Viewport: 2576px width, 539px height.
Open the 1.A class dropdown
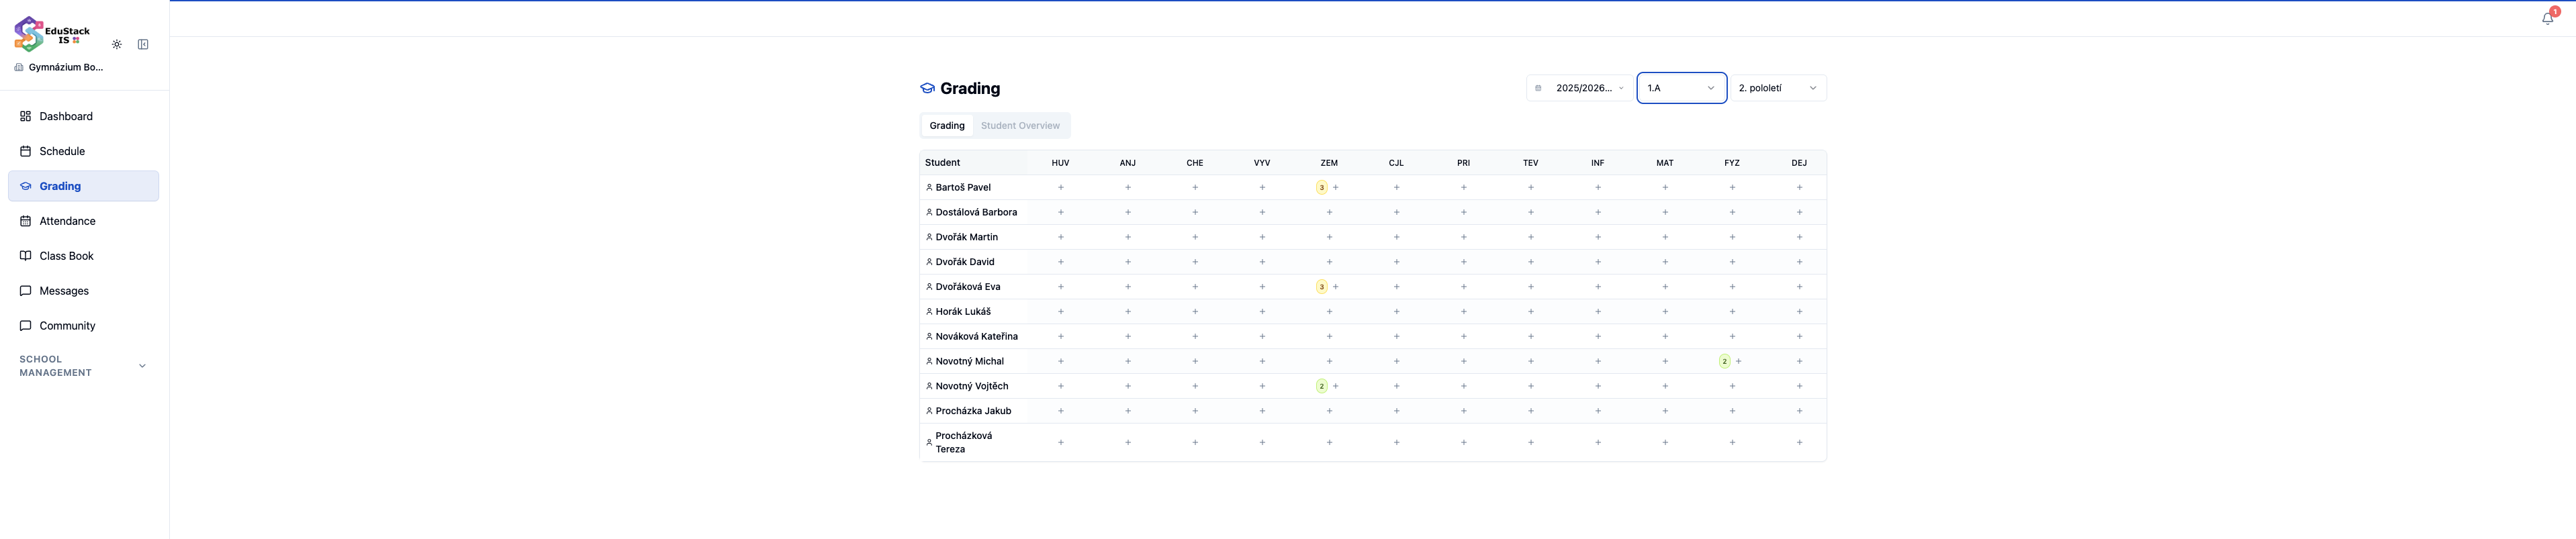1682,88
